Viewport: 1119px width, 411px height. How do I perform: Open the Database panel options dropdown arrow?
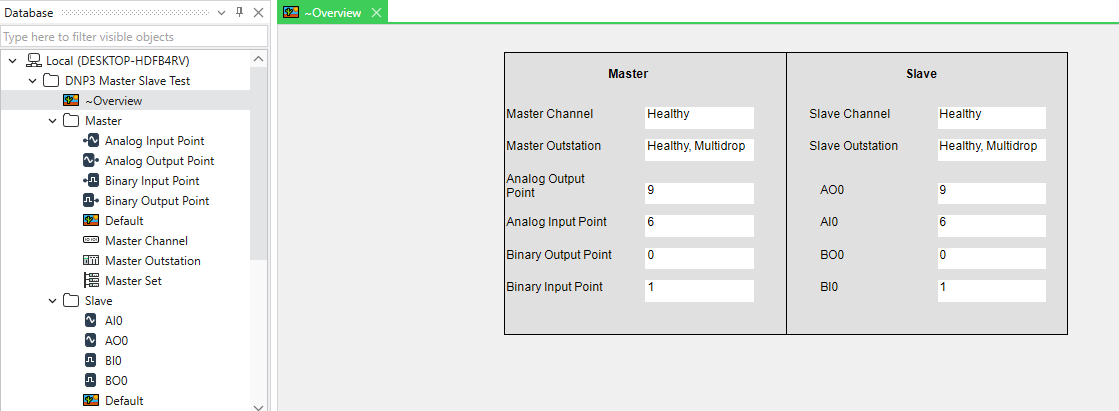coord(222,13)
